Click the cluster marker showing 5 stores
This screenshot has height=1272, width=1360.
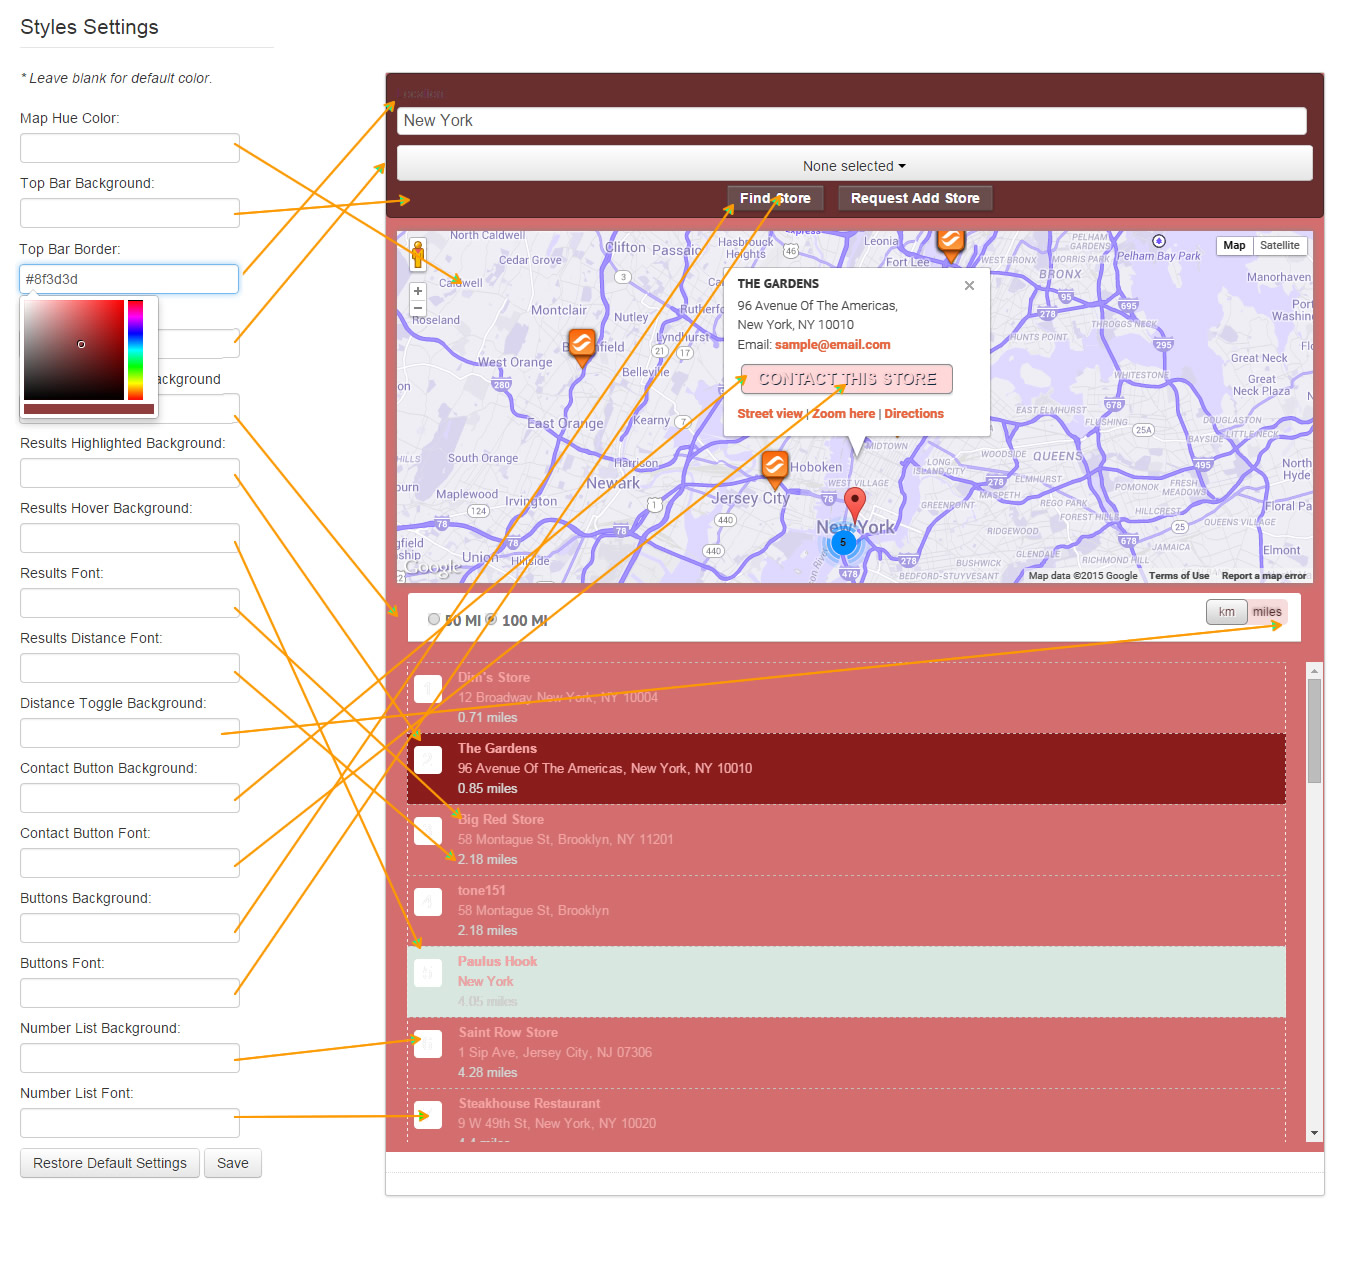[x=845, y=543]
